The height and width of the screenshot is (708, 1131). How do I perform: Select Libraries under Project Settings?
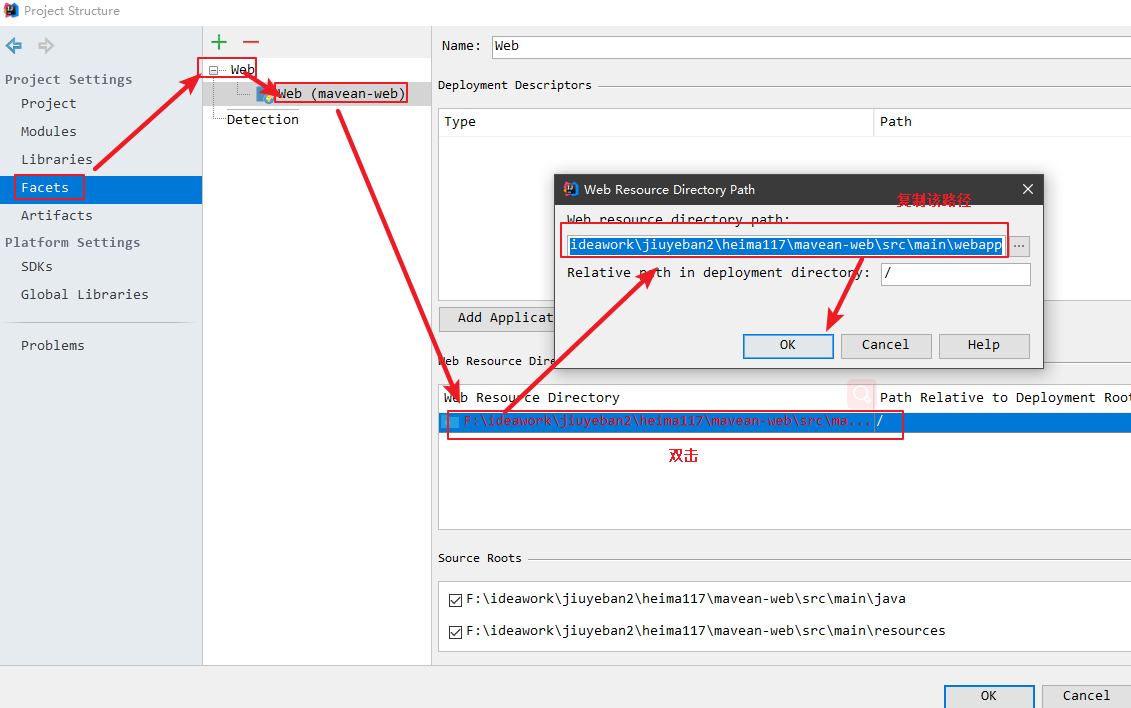[x=56, y=160]
